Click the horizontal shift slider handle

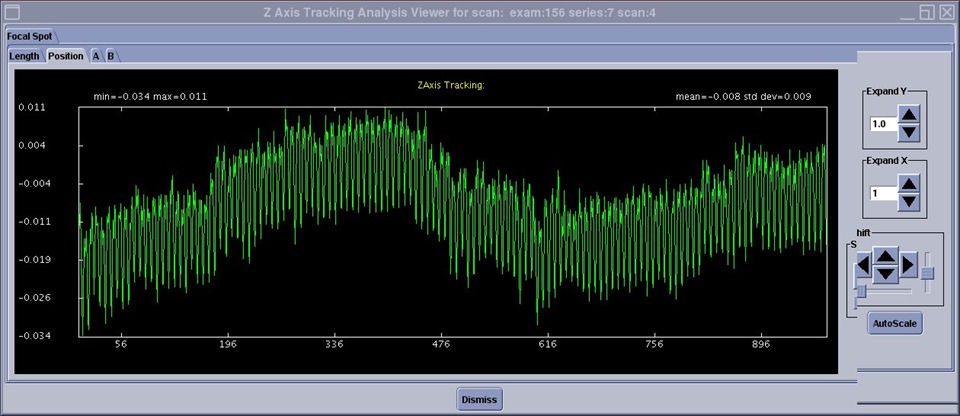tap(860, 290)
